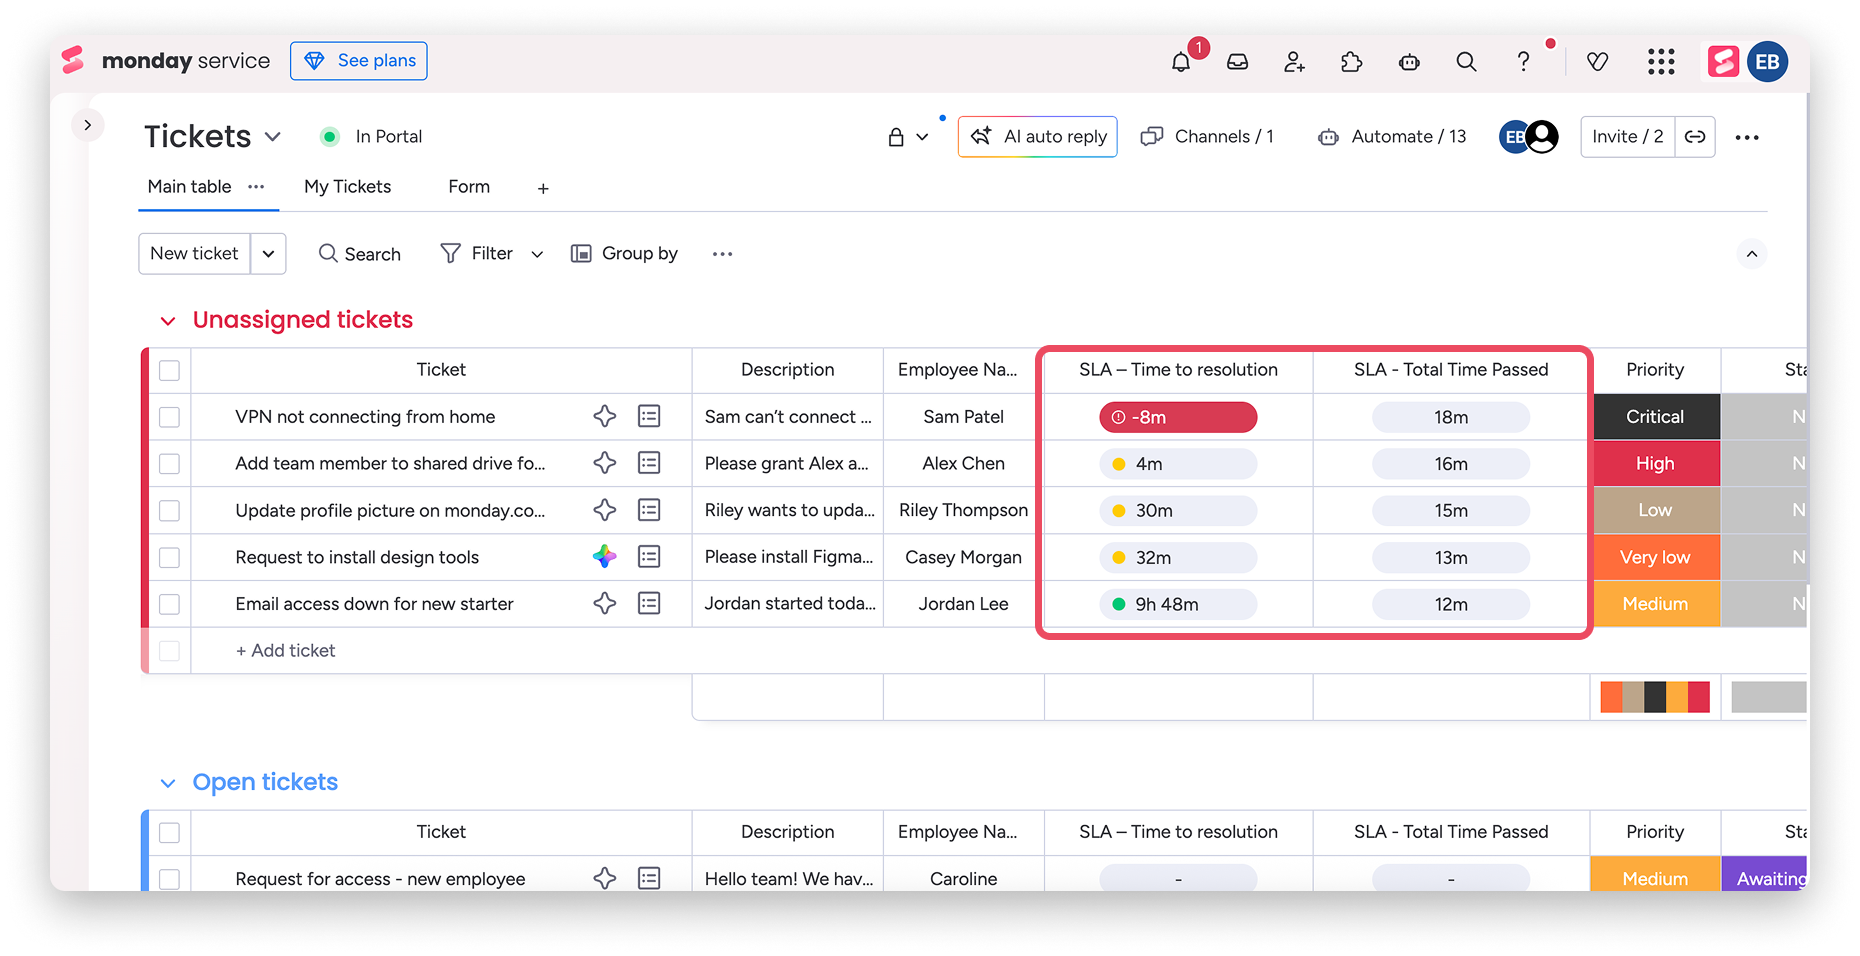Open more toolbar options beside Group by
The image size is (1860, 956).
[723, 254]
